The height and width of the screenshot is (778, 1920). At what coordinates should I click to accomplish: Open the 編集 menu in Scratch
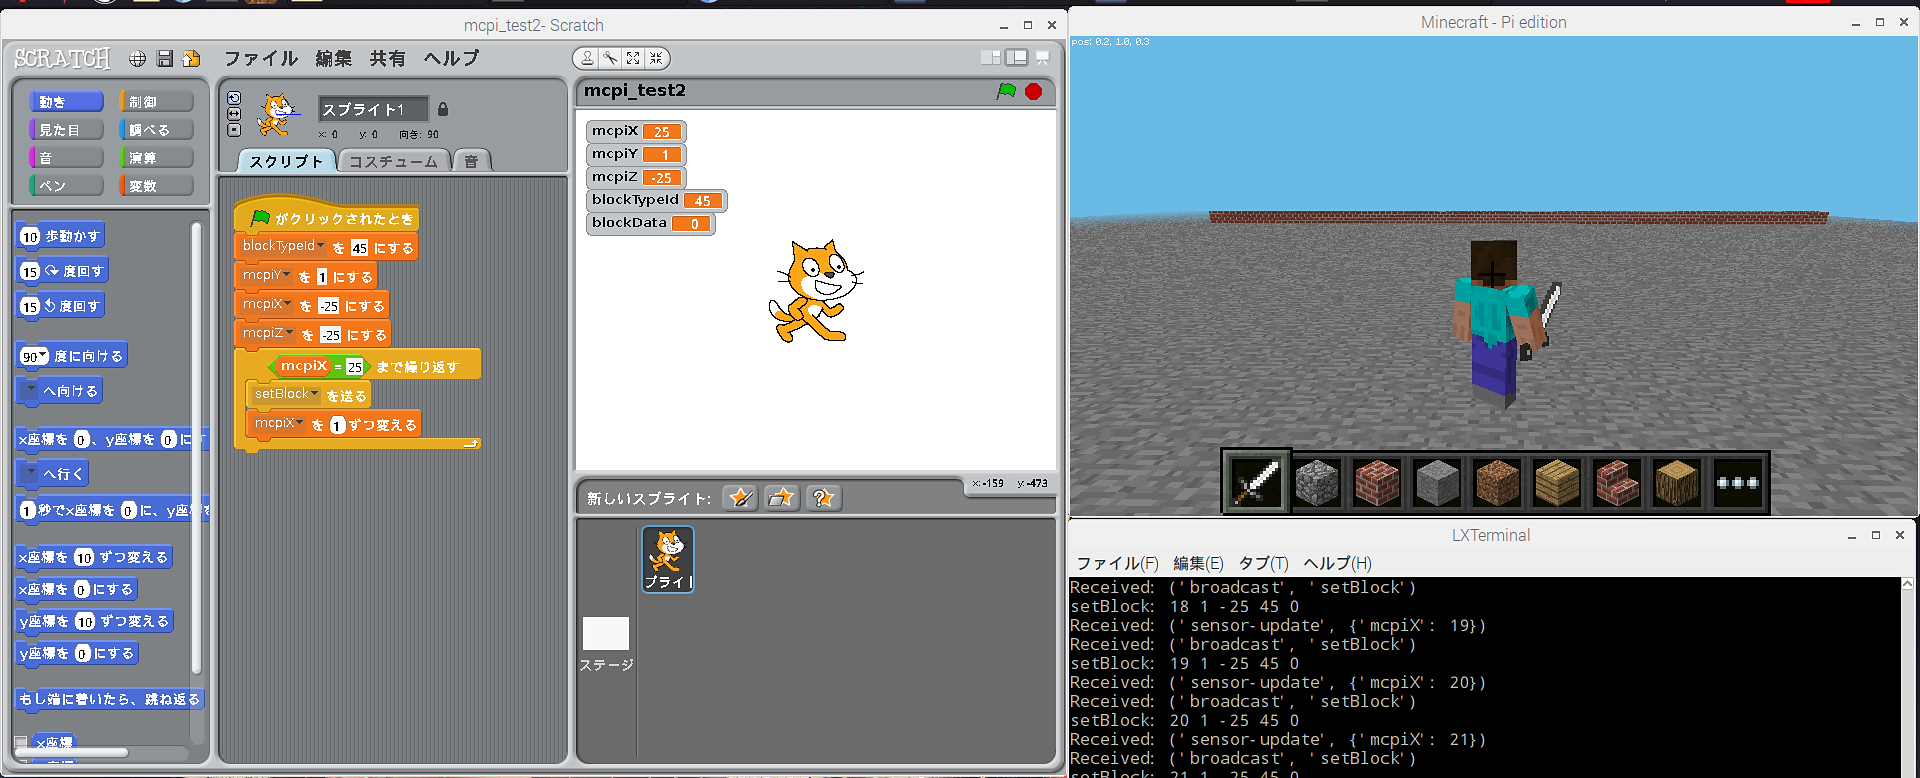[x=334, y=59]
